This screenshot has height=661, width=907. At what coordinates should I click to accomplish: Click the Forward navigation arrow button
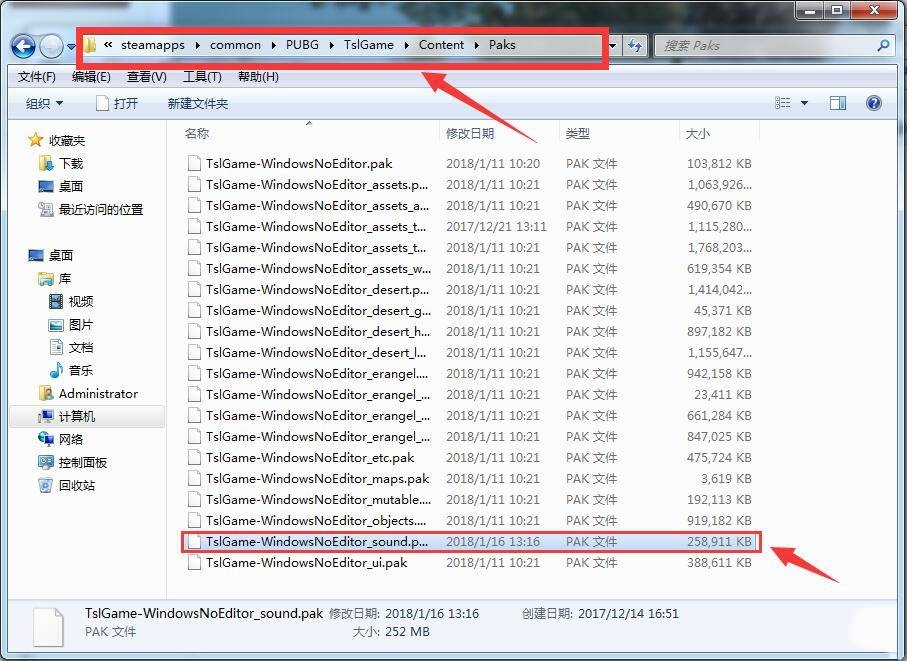[x=51, y=46]
